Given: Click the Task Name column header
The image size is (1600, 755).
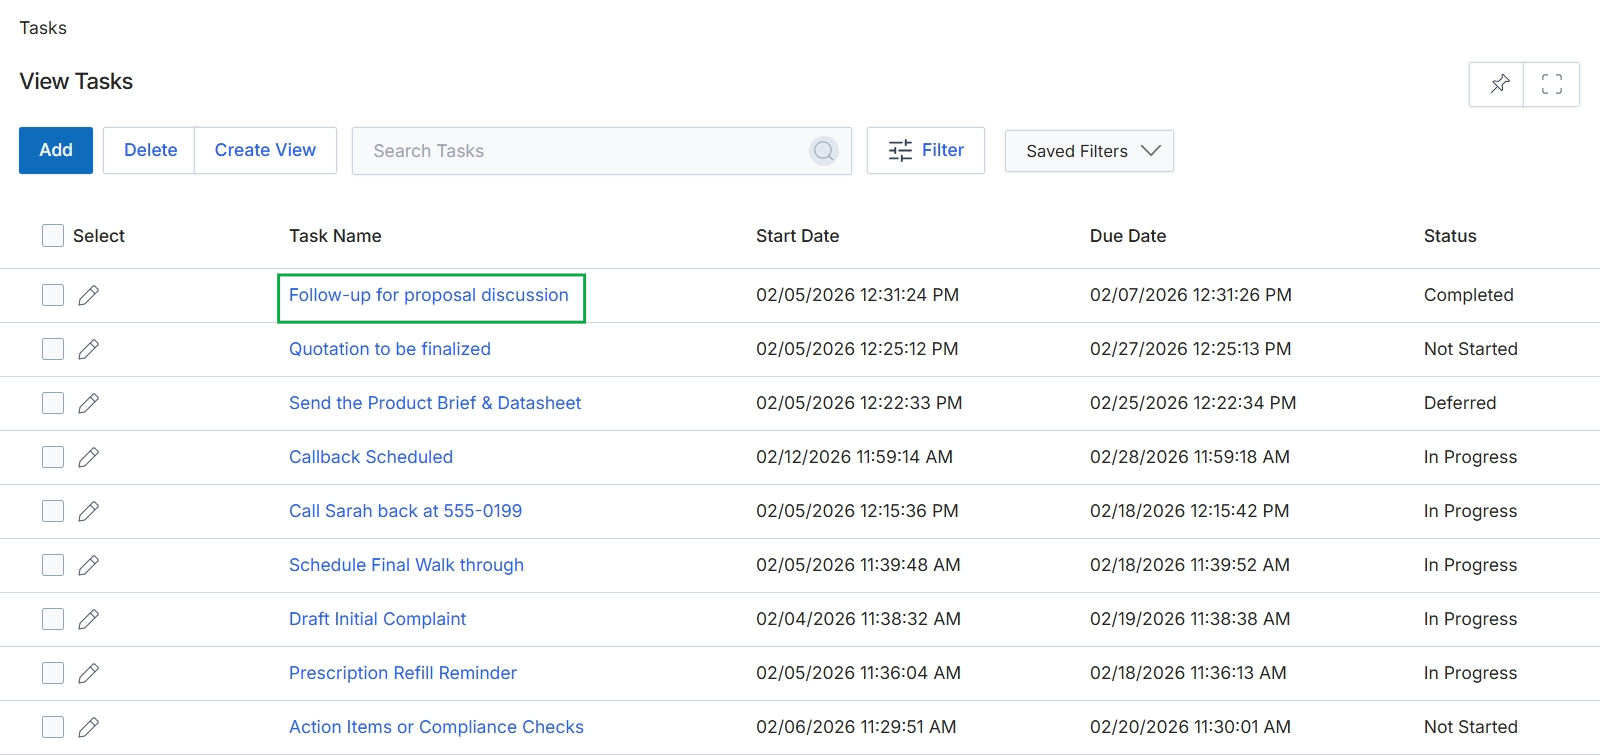Looking at the screenshot, I should pyautogui.click(x=335, y=236).
